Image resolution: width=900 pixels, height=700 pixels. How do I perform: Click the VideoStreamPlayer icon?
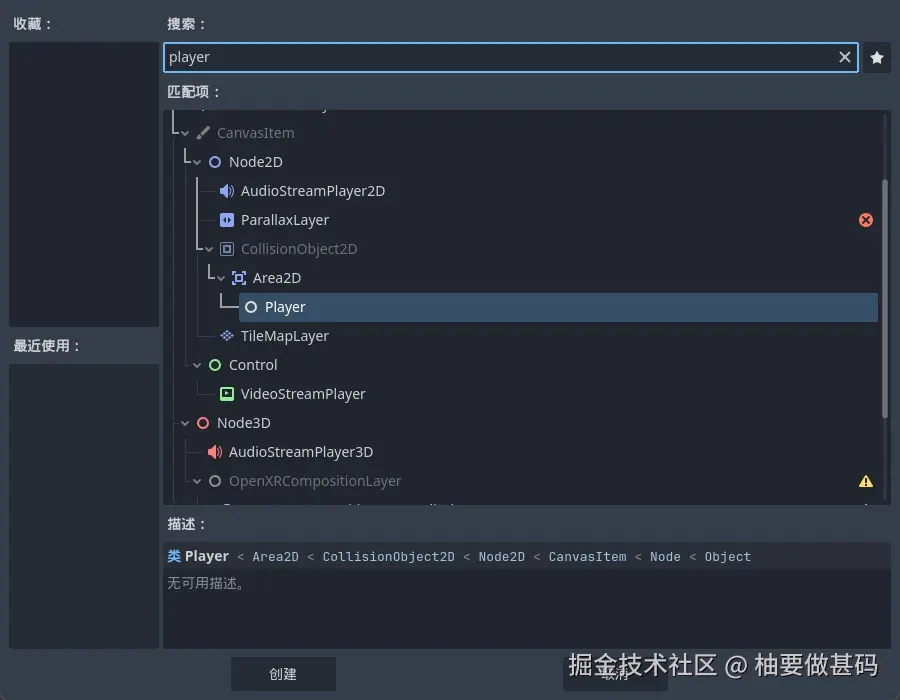pyautogui.click(x=227, y=393)
